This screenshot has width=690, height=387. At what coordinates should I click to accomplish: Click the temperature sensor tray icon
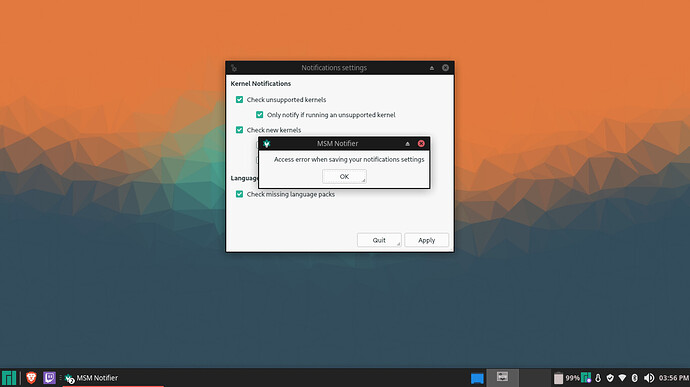598,378
